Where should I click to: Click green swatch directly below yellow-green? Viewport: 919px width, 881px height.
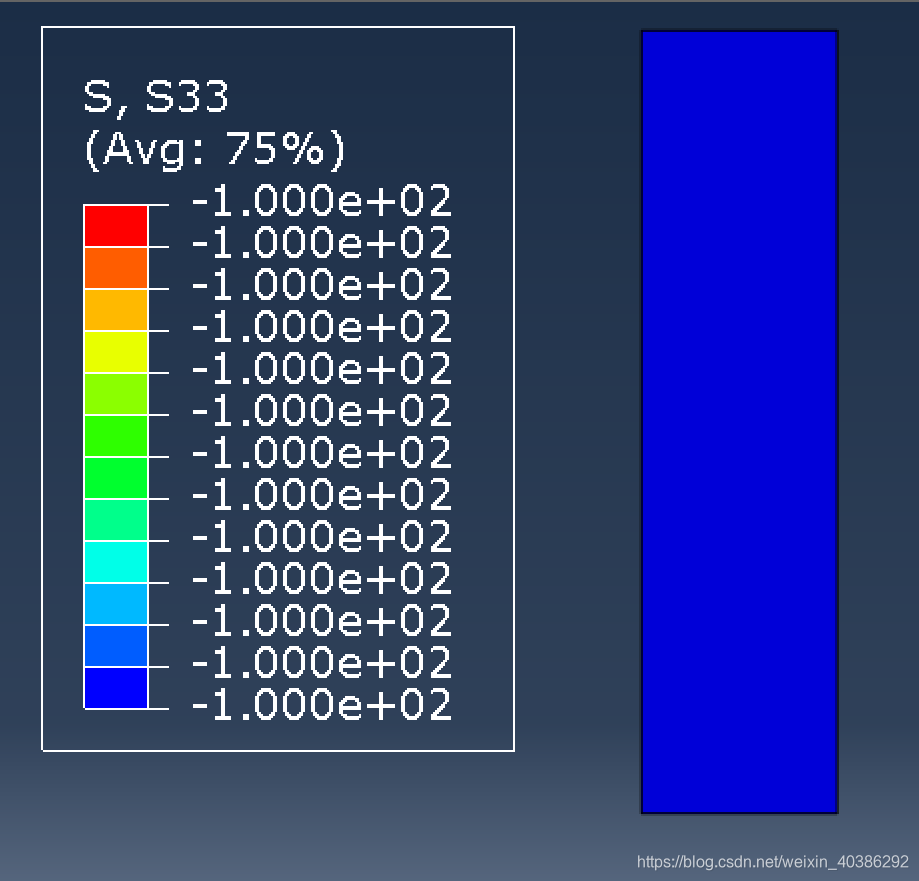(116, 436)
